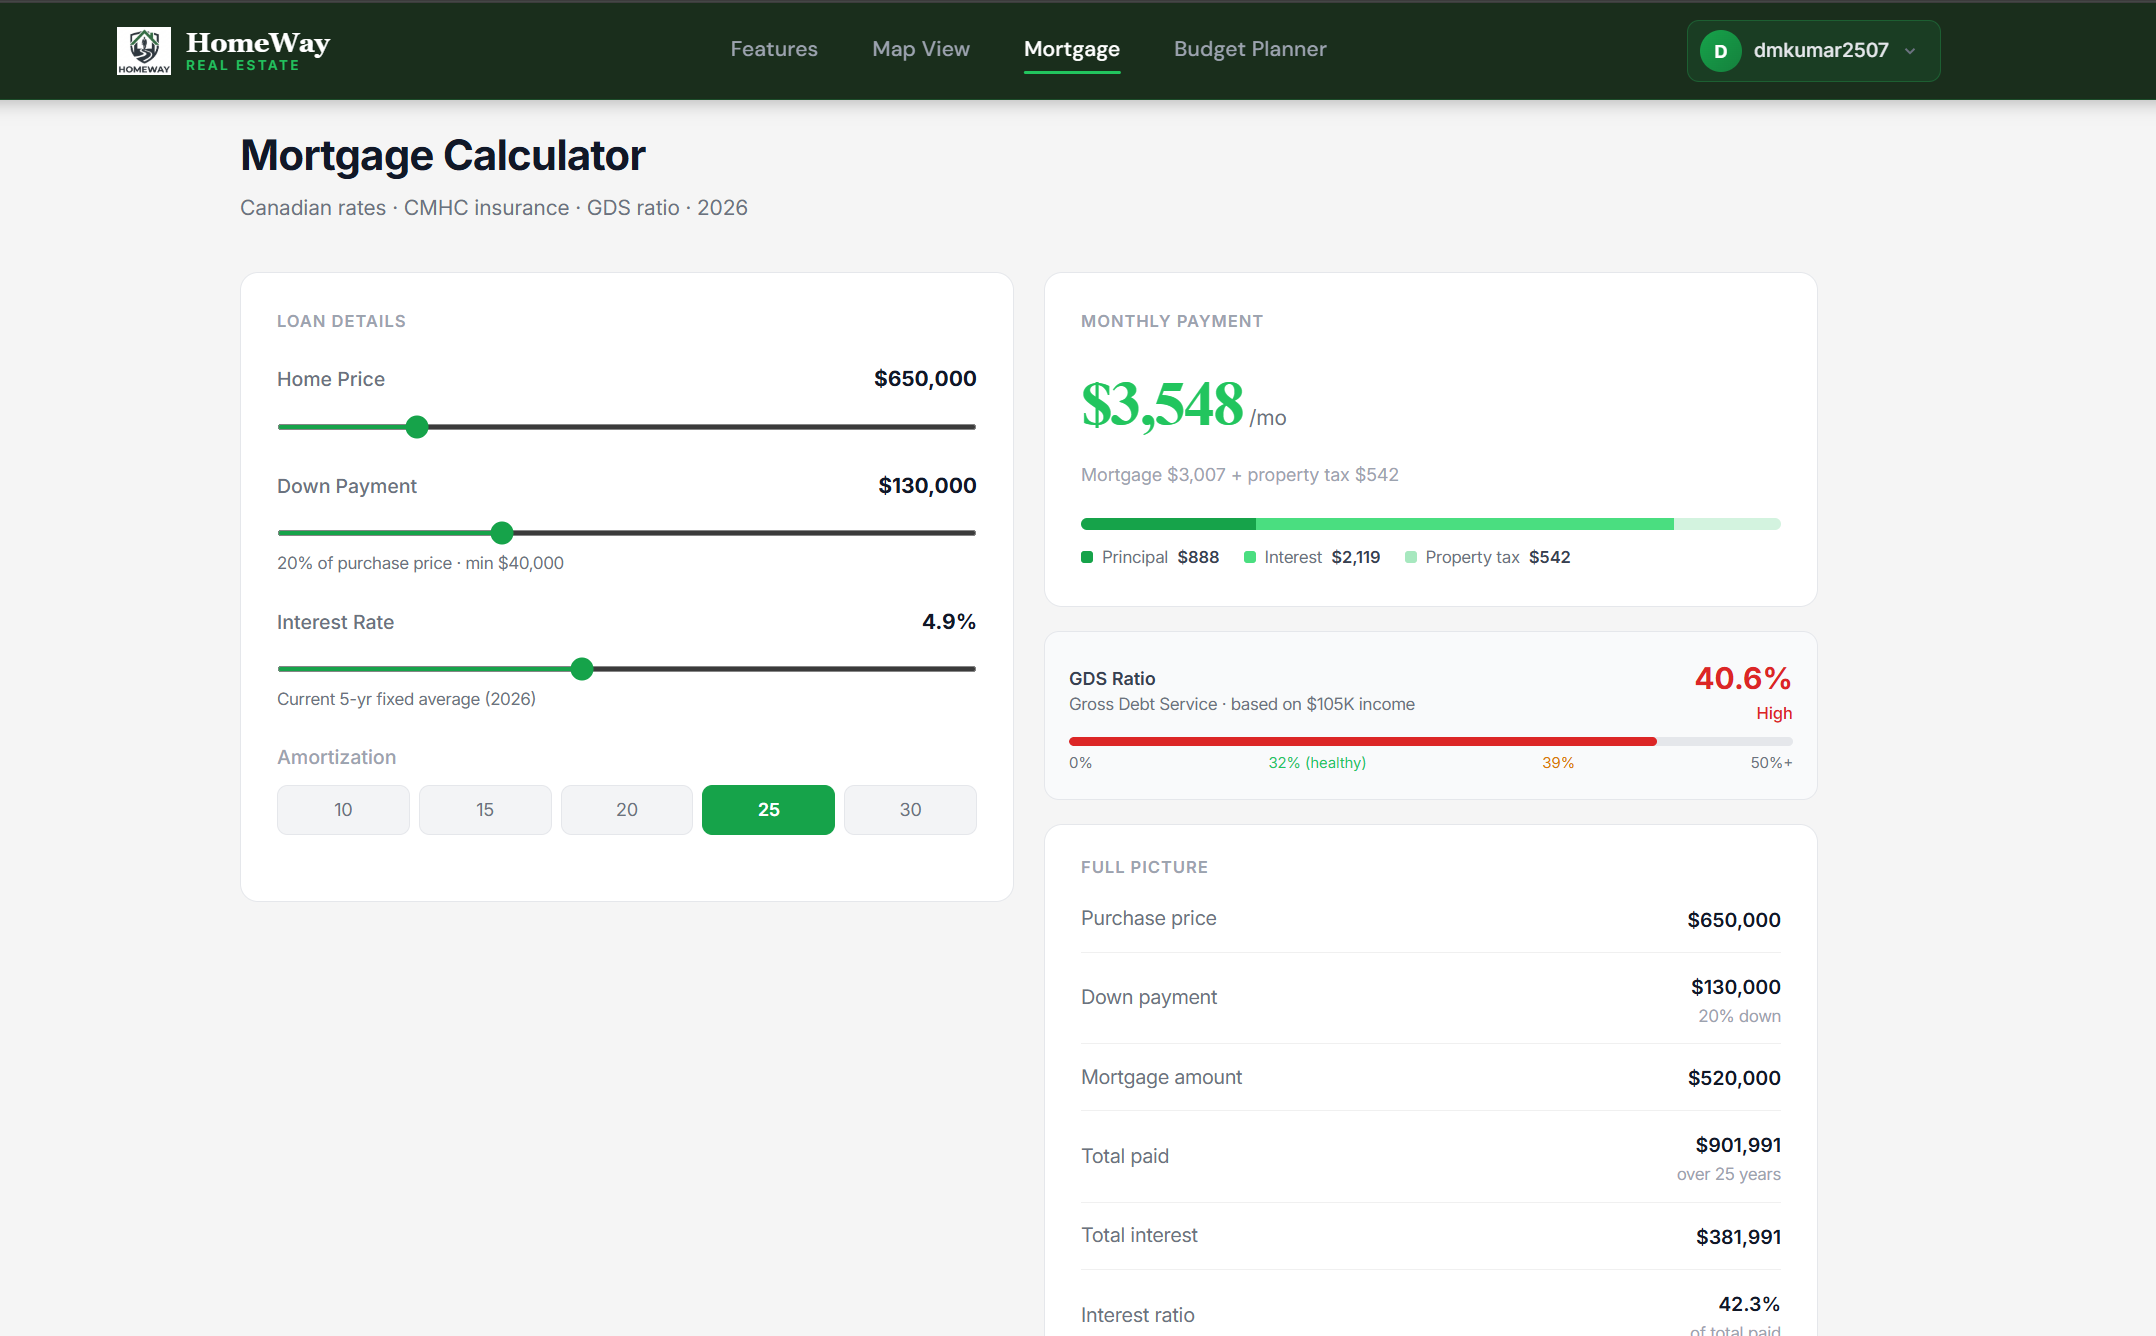Image resolution: width=2156 pixels, height=1336 pixels.
Task: Click the Principal legend color dot
Action: tap(1087, 557)
